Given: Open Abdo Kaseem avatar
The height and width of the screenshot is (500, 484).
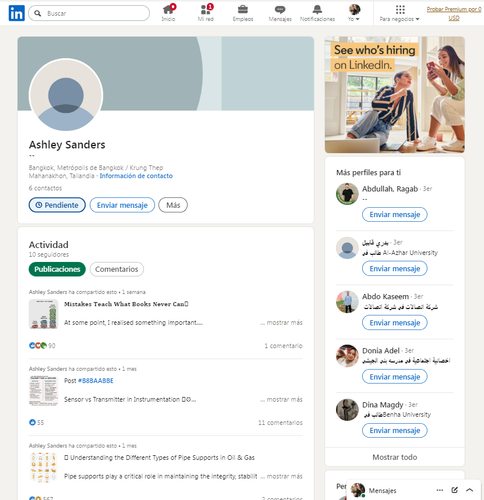Looking at the screenshot, I should coord(347,302).
